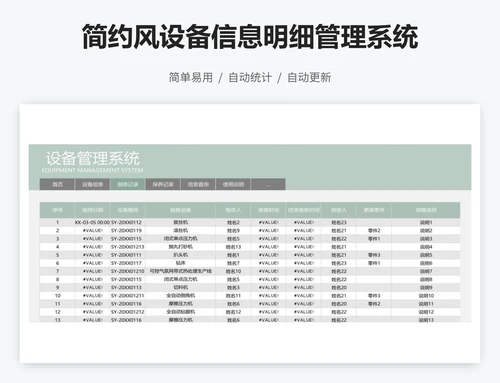Screen dimensions: 500x383
Task: Select 零件2 in the 说明2 row
Action: click(374, 230)
